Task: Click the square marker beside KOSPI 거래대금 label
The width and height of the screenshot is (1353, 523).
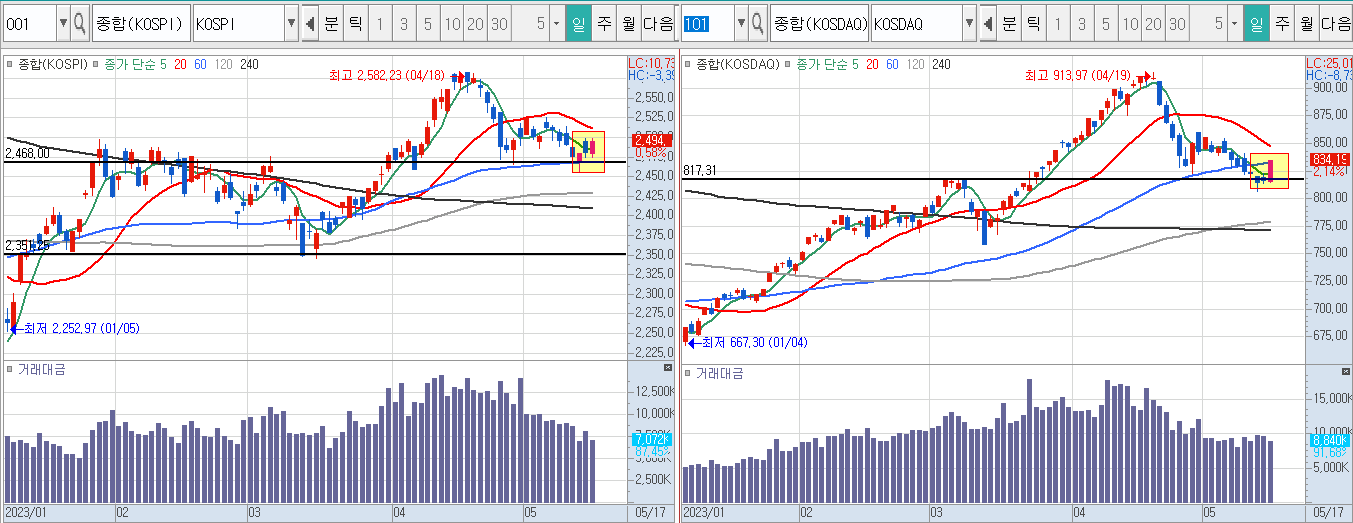Action: (10, 370)
